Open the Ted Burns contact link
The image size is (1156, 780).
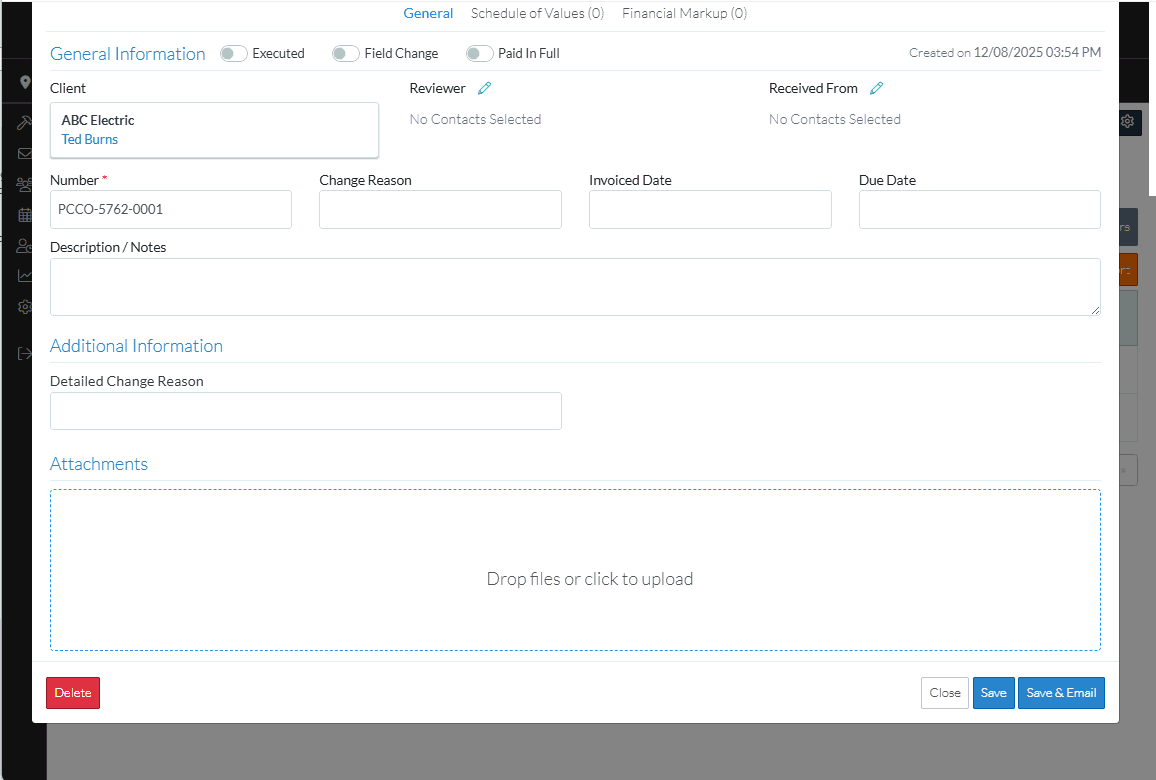(90, 139)
